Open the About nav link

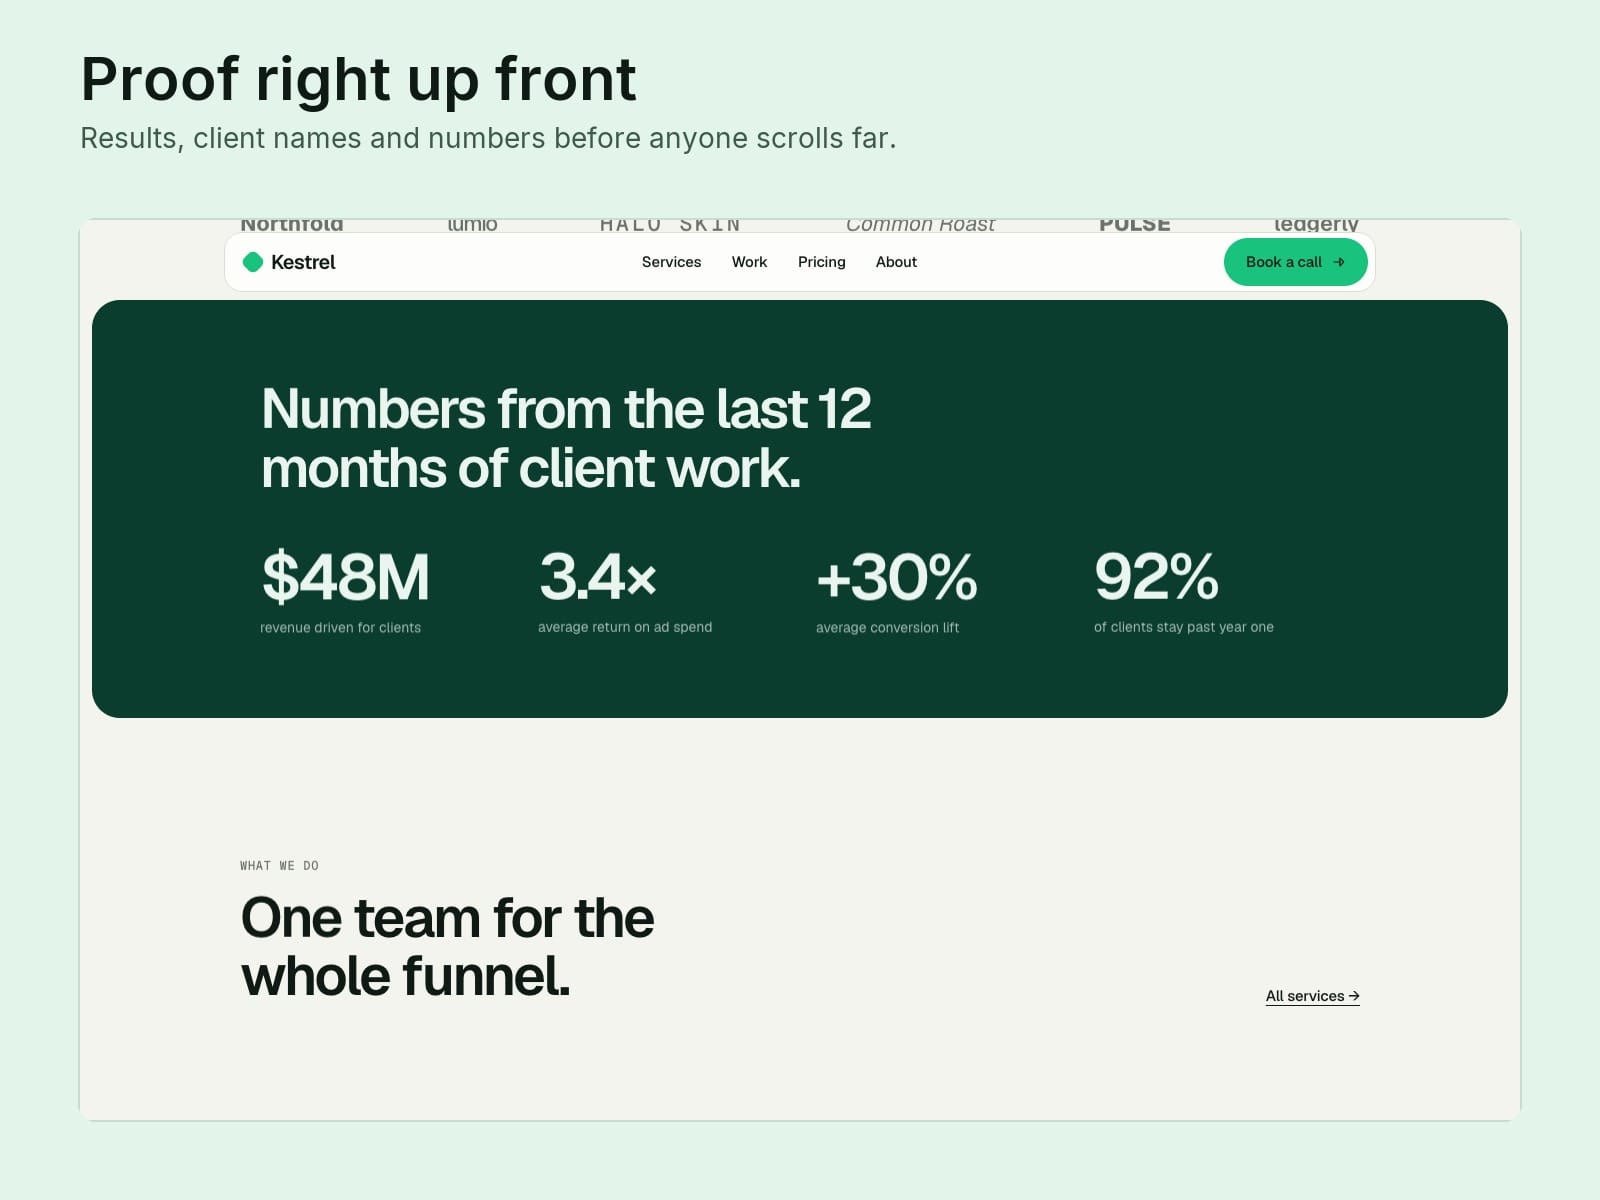(896, 262)
